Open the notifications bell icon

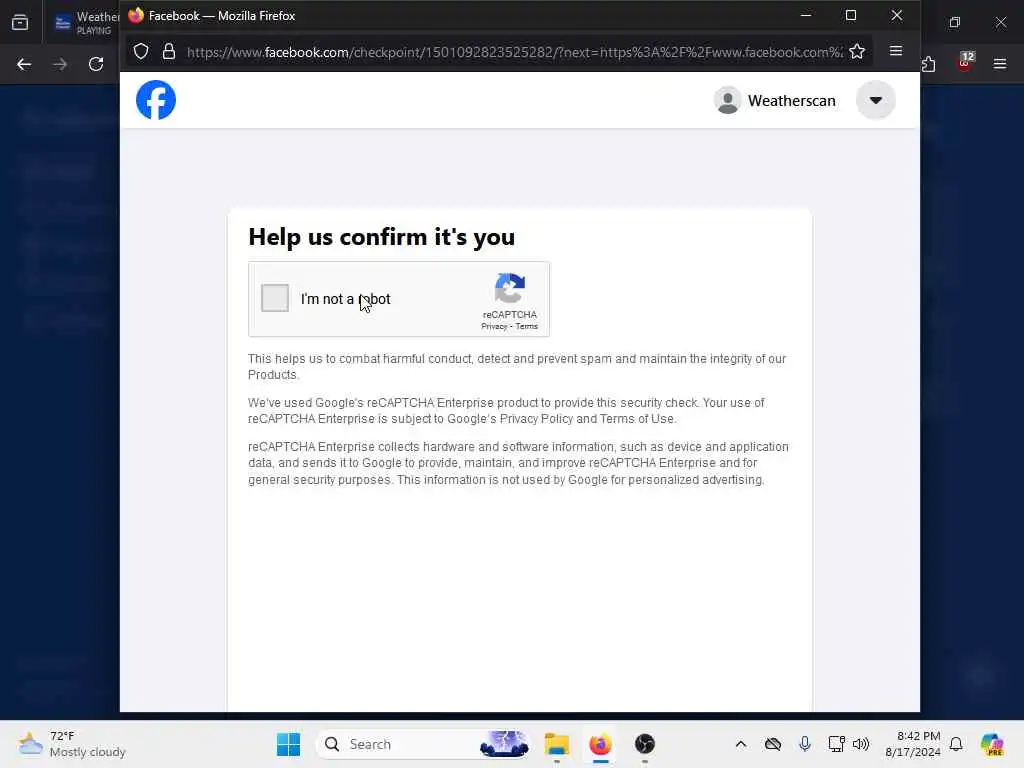pos(956,744)
